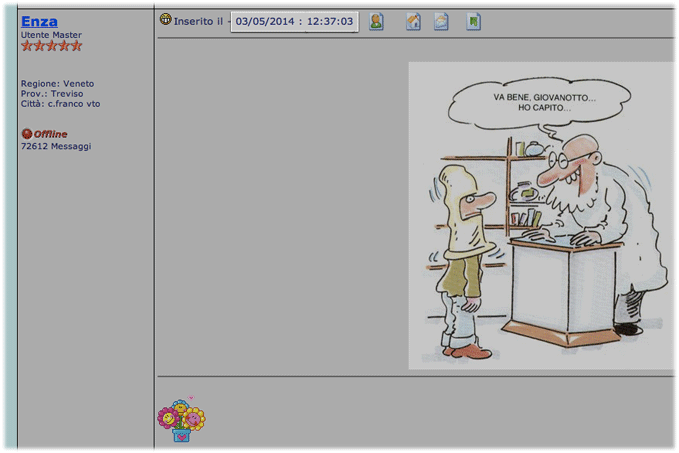
Task: Click the envelope message icon in post header
Action: click(x=441, y=21)
